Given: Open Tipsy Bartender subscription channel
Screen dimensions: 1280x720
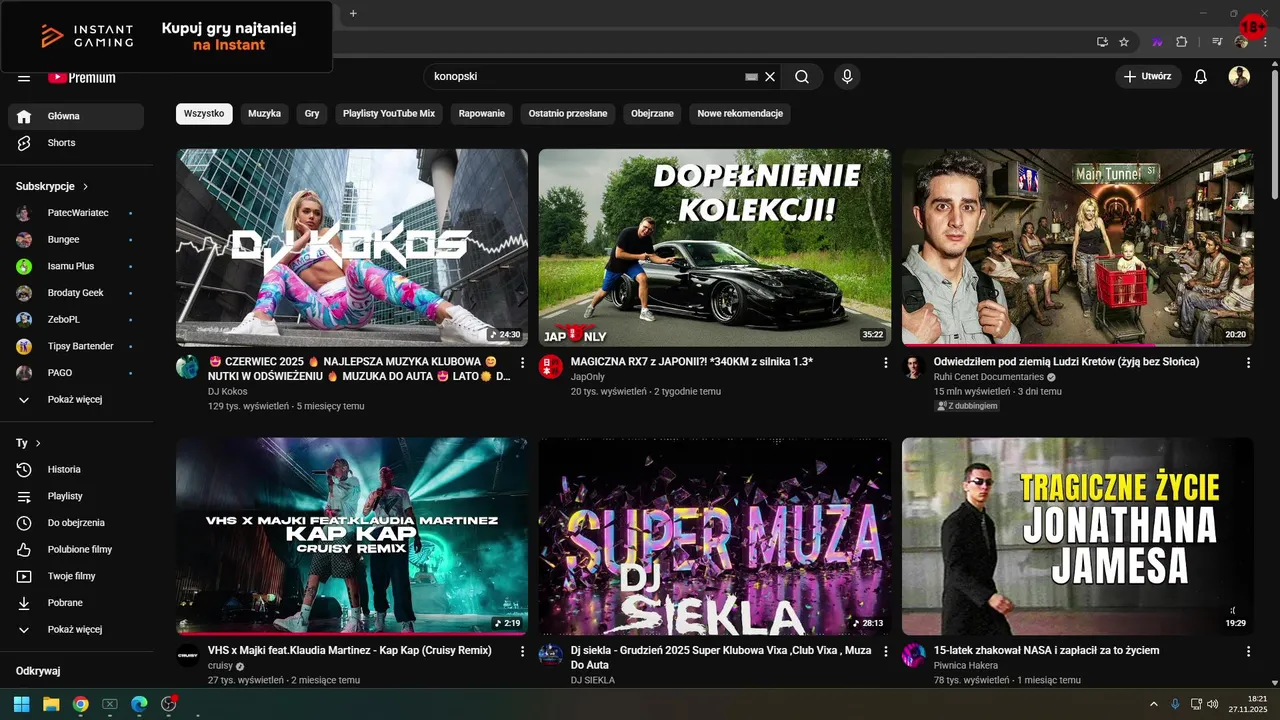Looking at the screenshot, I should 76,346.
